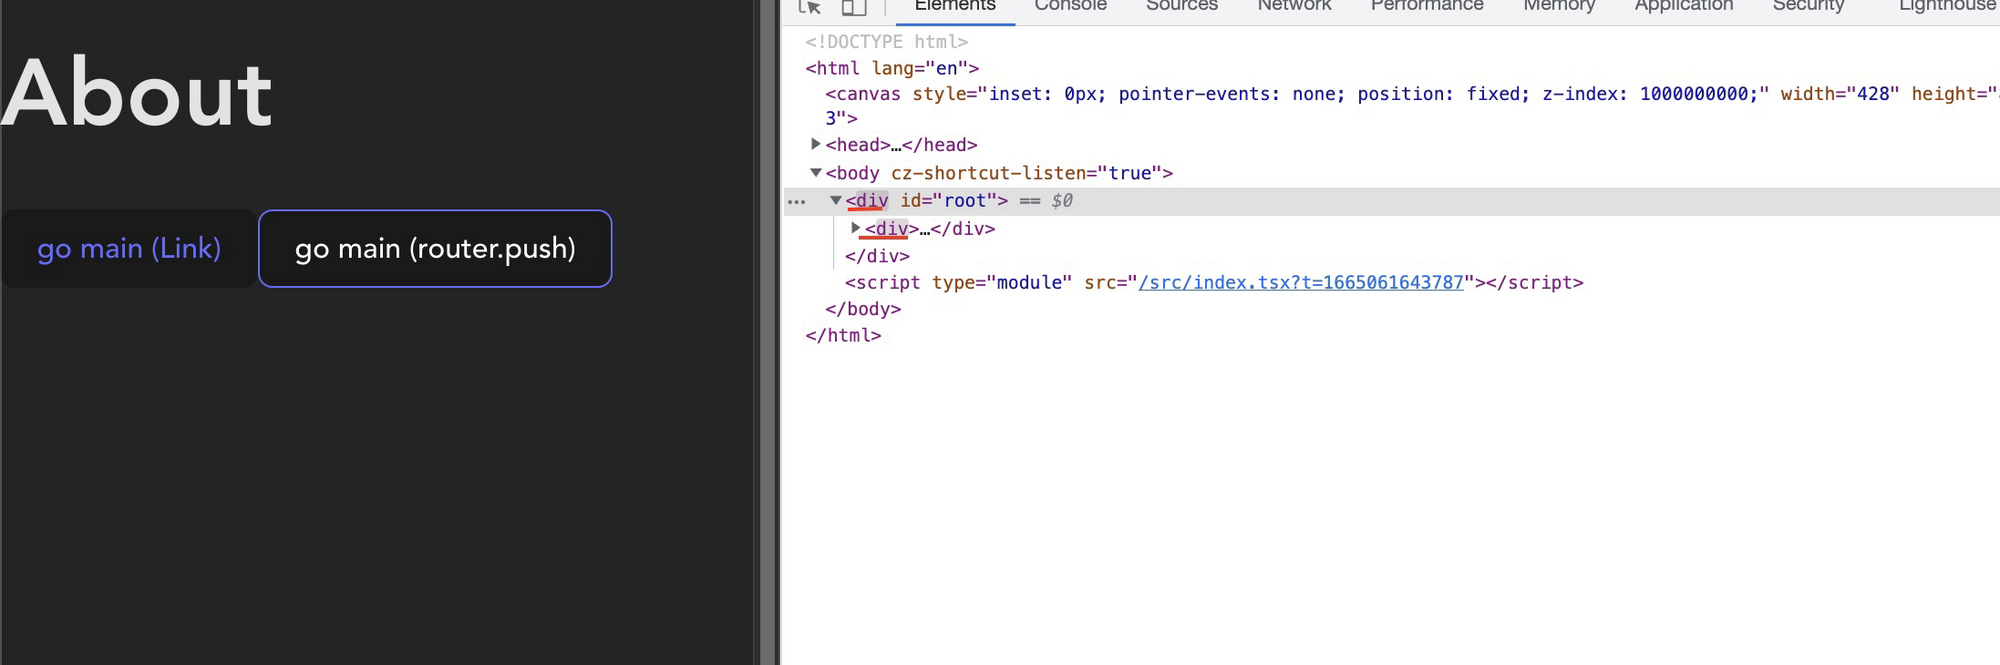Viewport: 2000px width, 665px height.
Task: Select the DOCTYPE html line
Action: click(x=887, y=41)
